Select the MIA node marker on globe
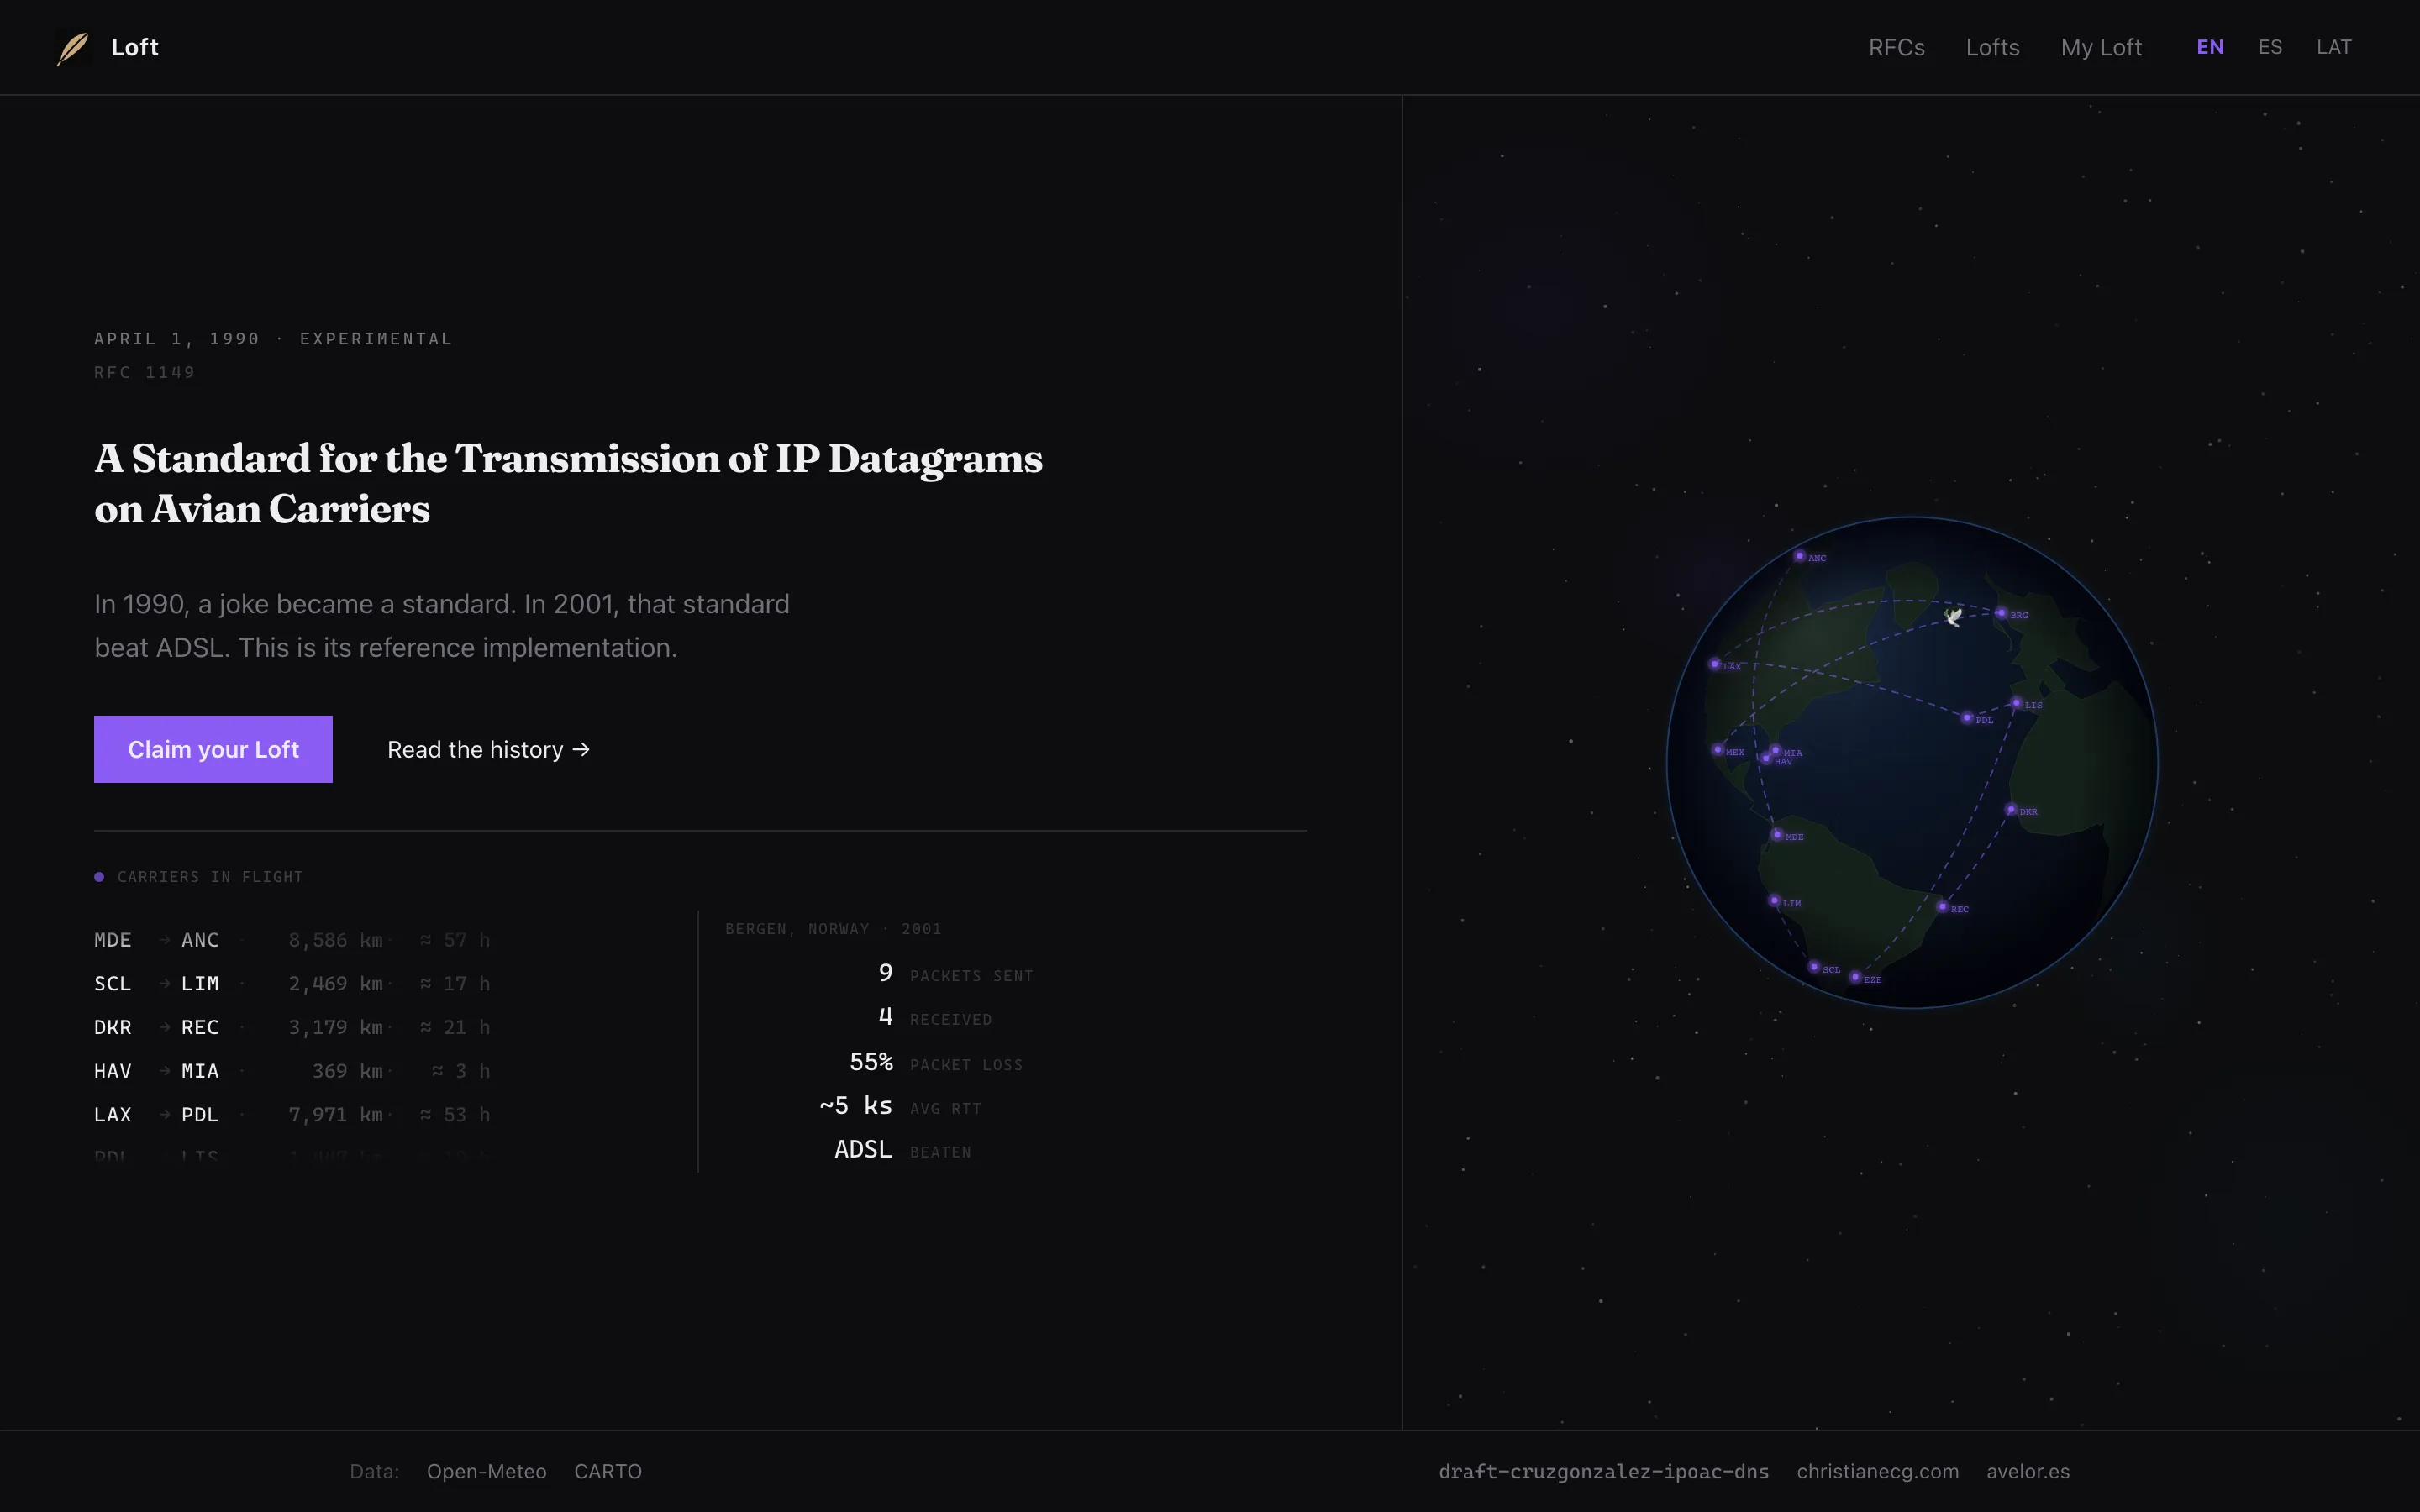 click(x=1776, y=750)
